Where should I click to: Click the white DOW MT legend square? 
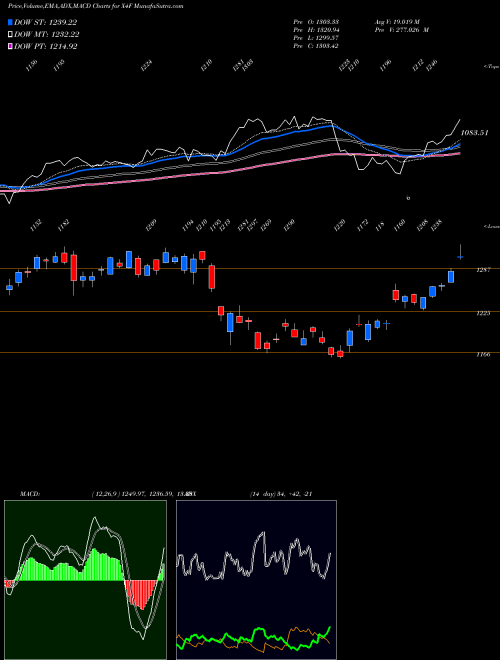click(x=11, y=35)
